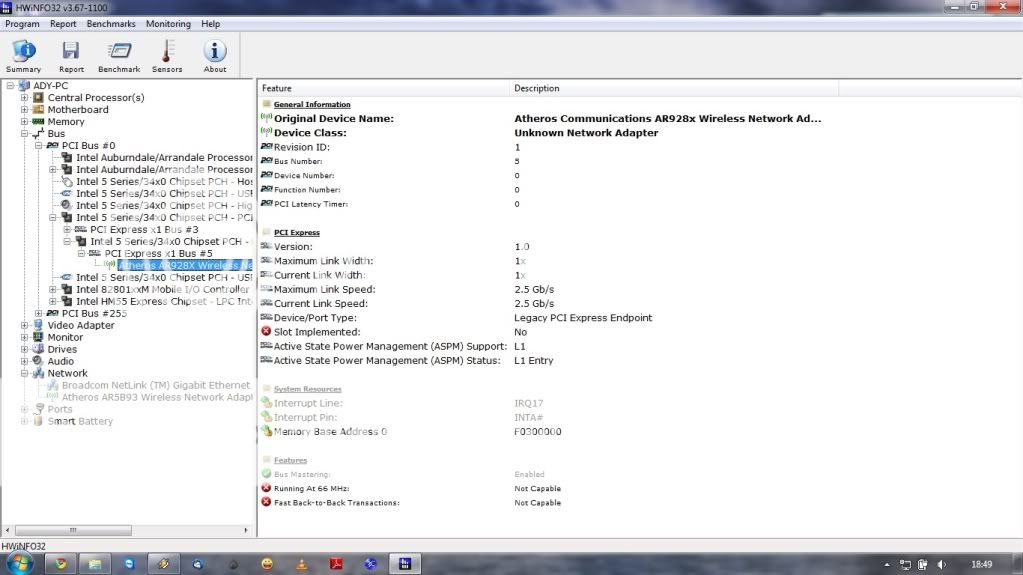Expand the Motherboard tree node
The image size is (1023, 575).
coord(24,110)
